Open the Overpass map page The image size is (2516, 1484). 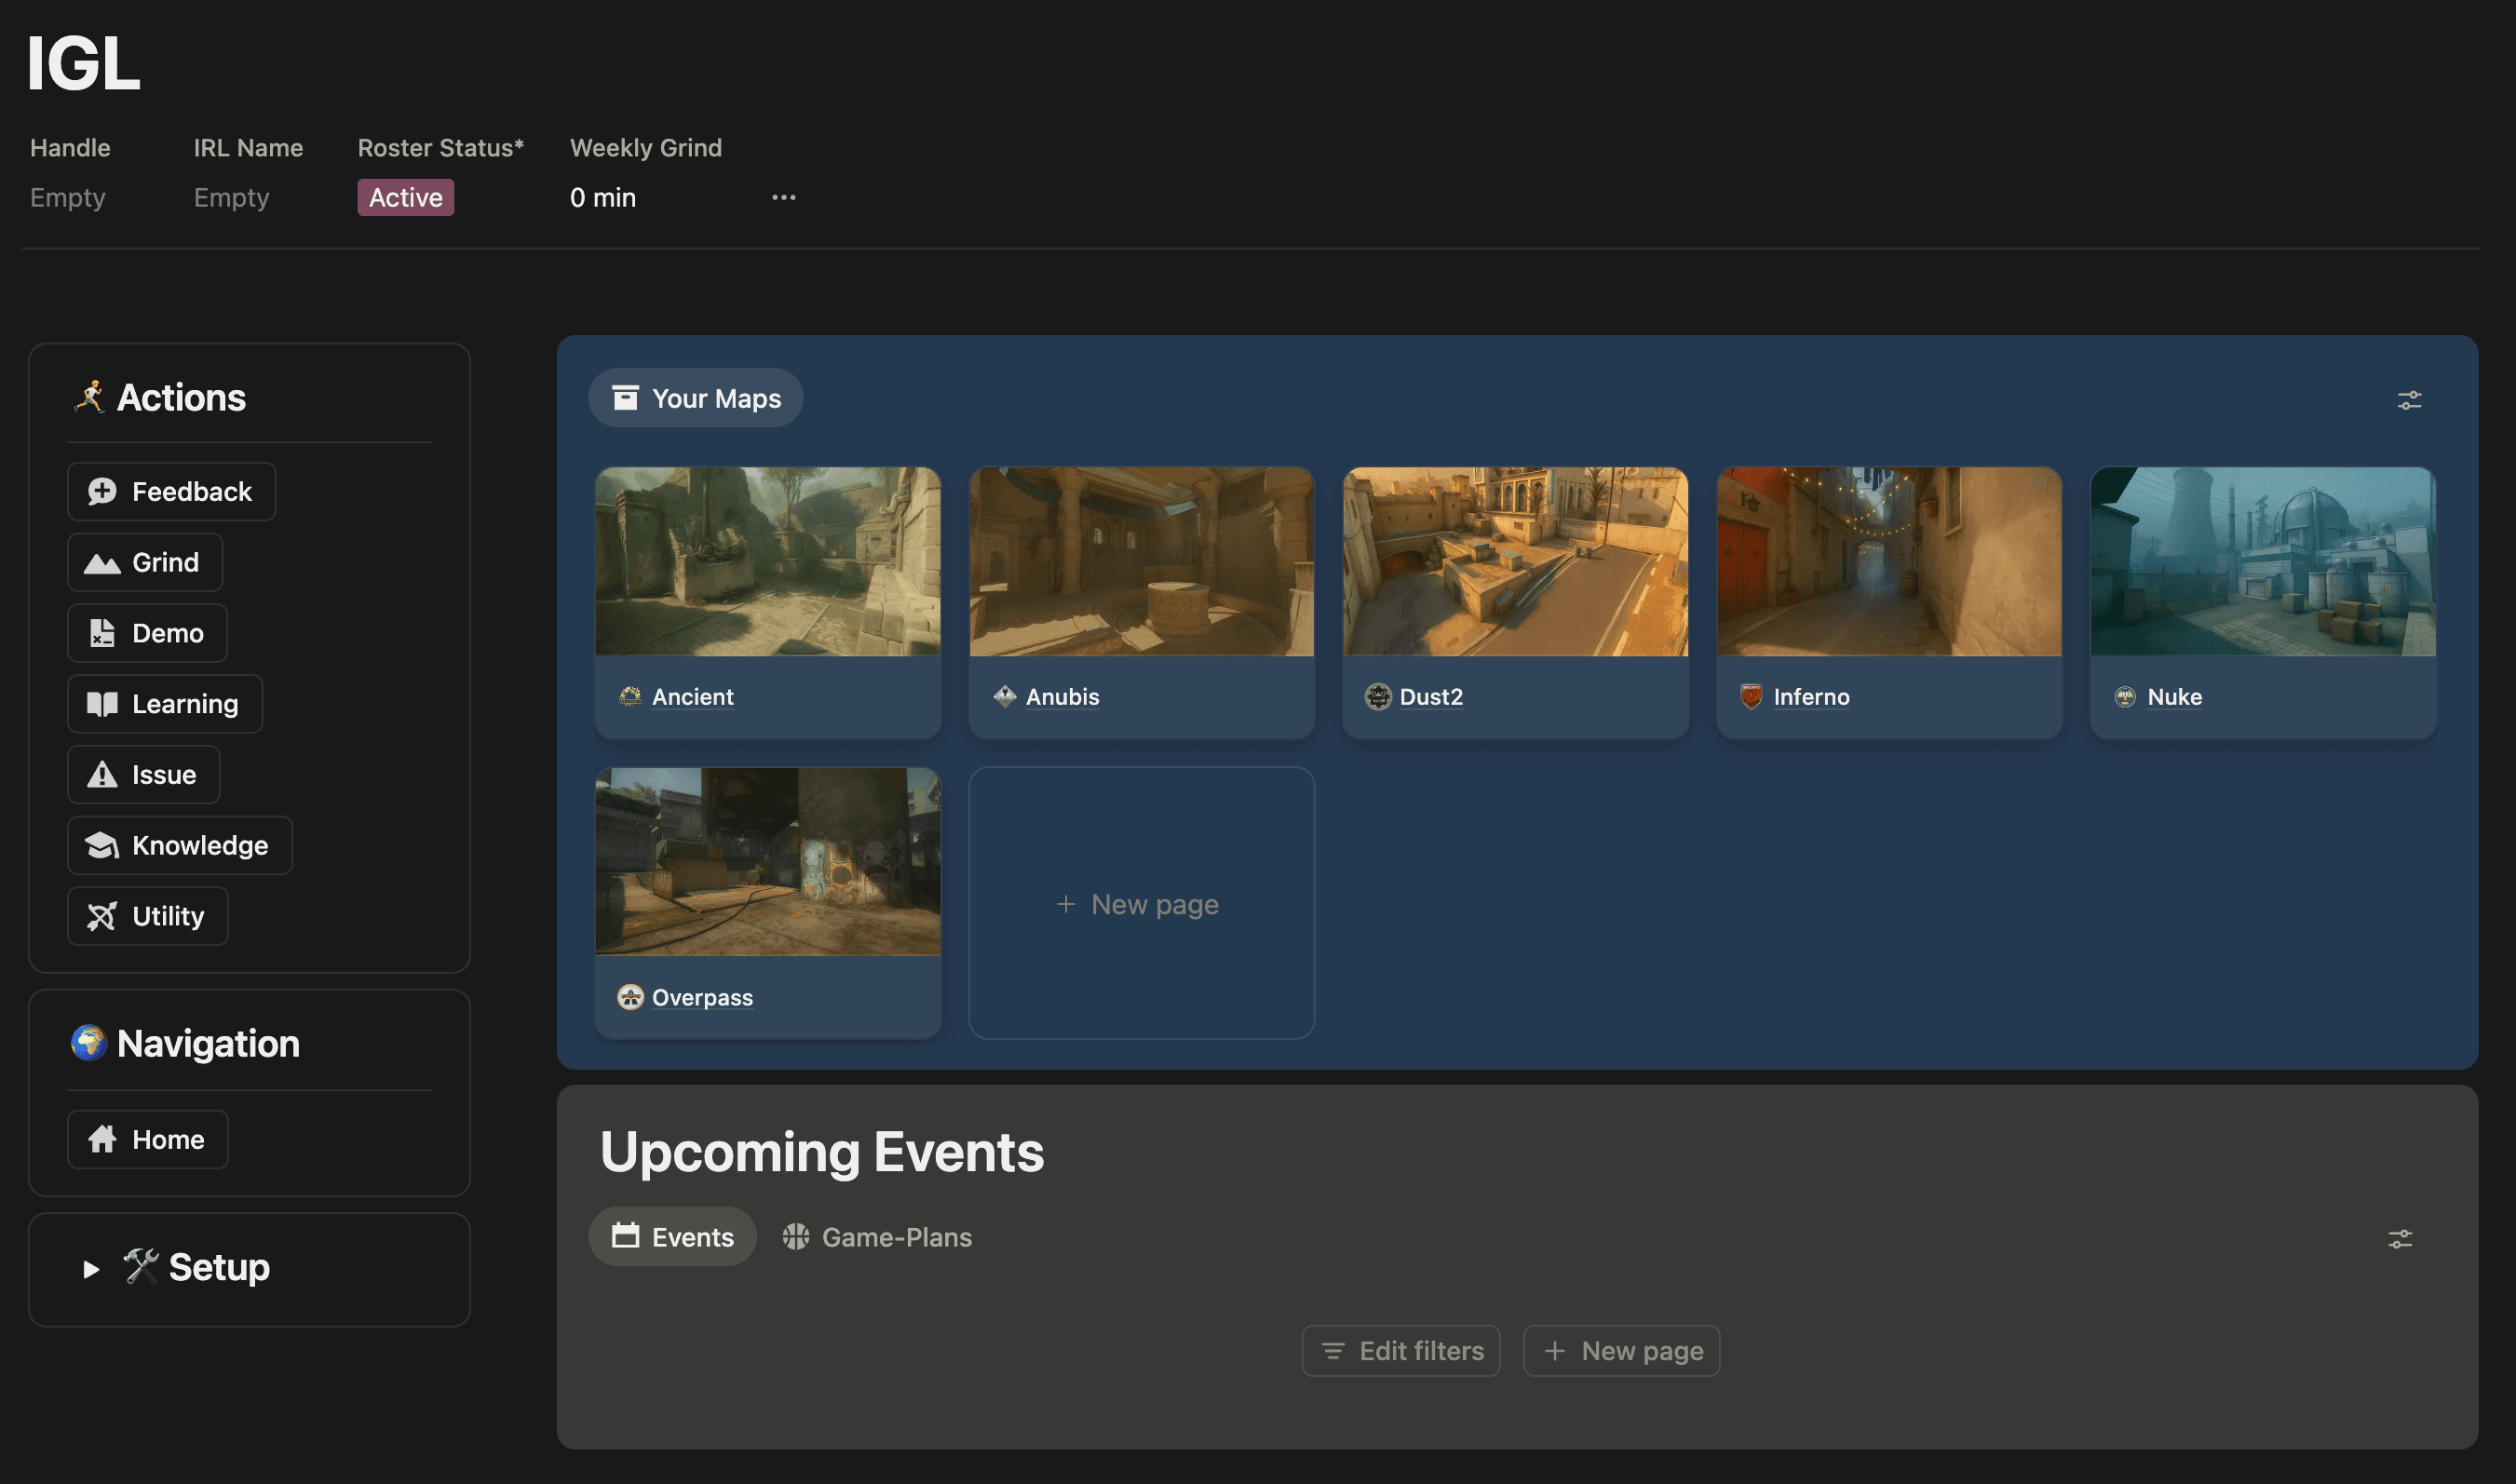702,997
